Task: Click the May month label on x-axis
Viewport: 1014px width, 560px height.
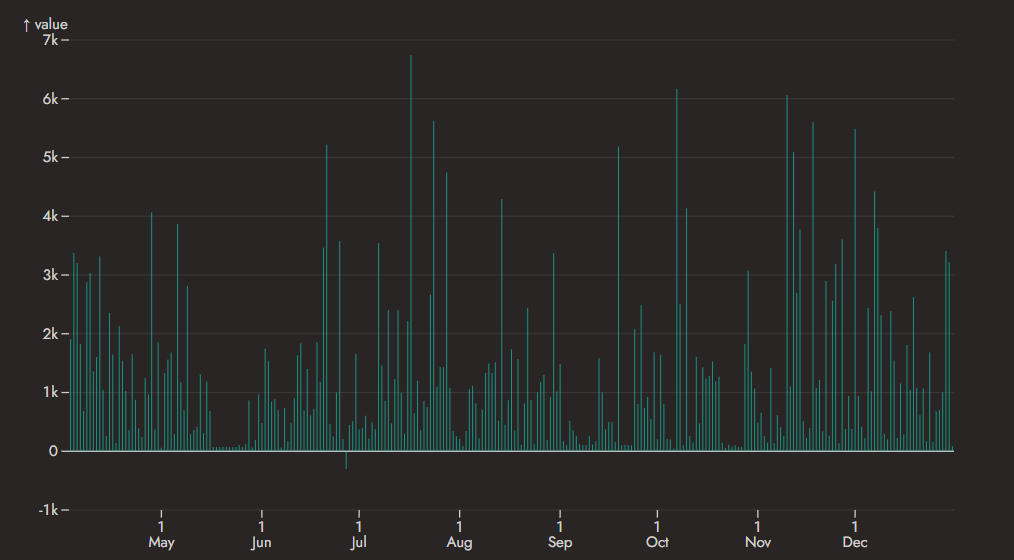Action: tap(161, 543)
